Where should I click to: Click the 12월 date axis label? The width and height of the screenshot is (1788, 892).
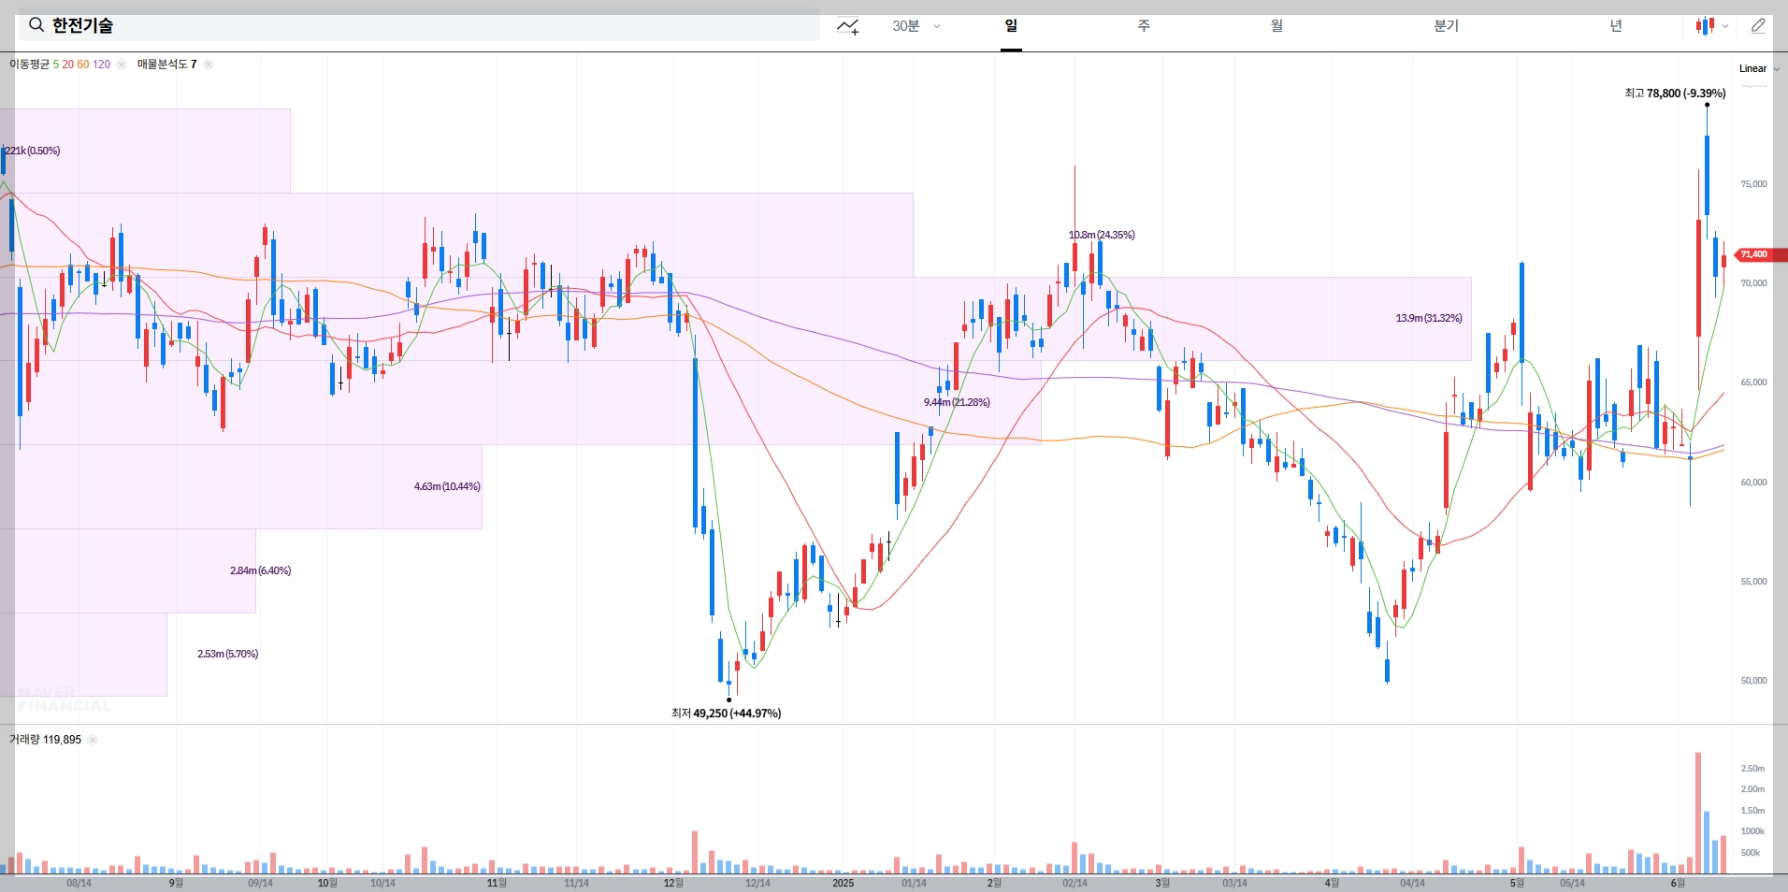pyautogui.click(x=673, y=883)
